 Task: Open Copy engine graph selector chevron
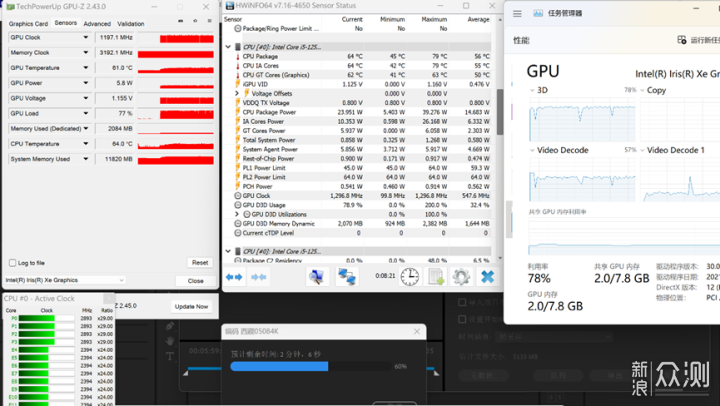(x=642, y=90)
